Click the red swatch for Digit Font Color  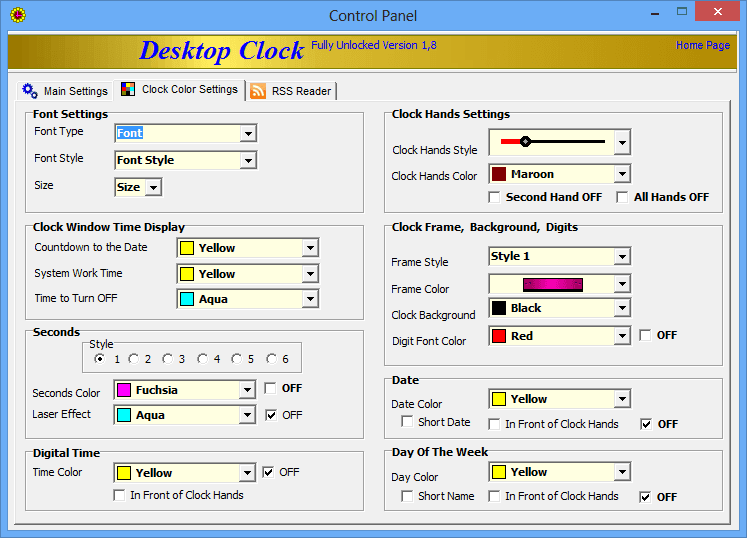499,336
